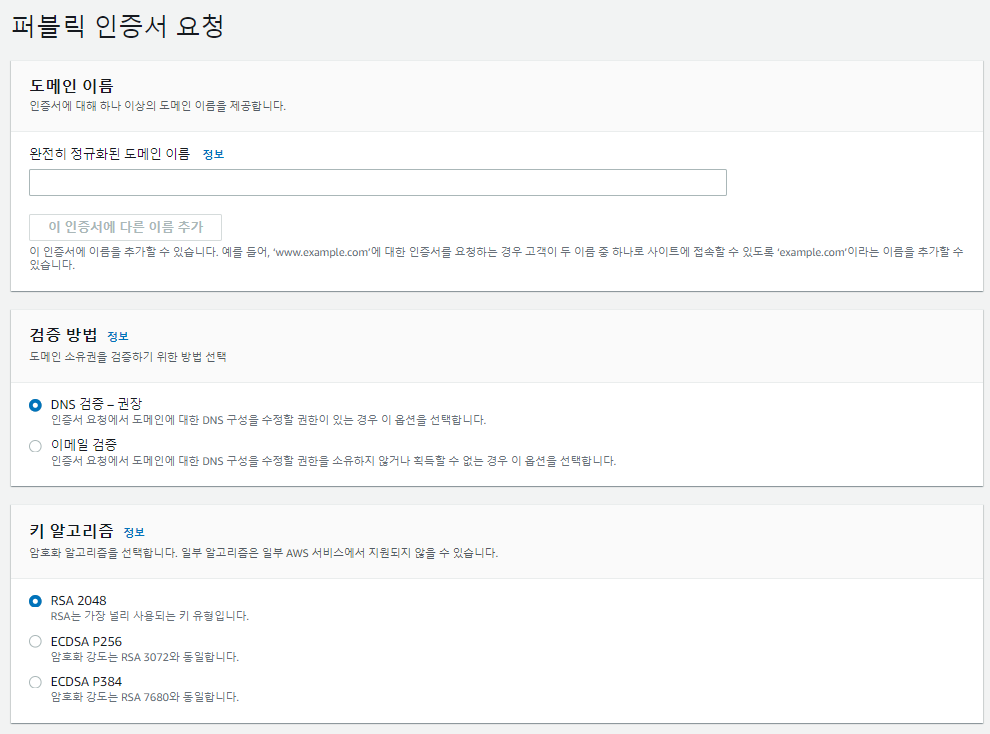Click text starting '암호화 알고리즘을 선택합니다'
Viewport: 990px width, 734px height.
click(x=264, y=553)
